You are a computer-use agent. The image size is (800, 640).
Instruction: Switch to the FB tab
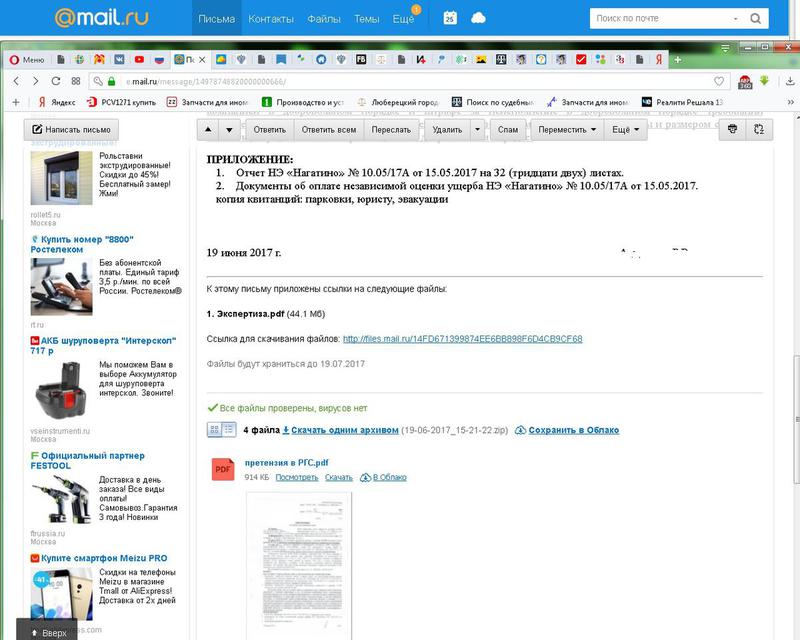click(361, 60)
